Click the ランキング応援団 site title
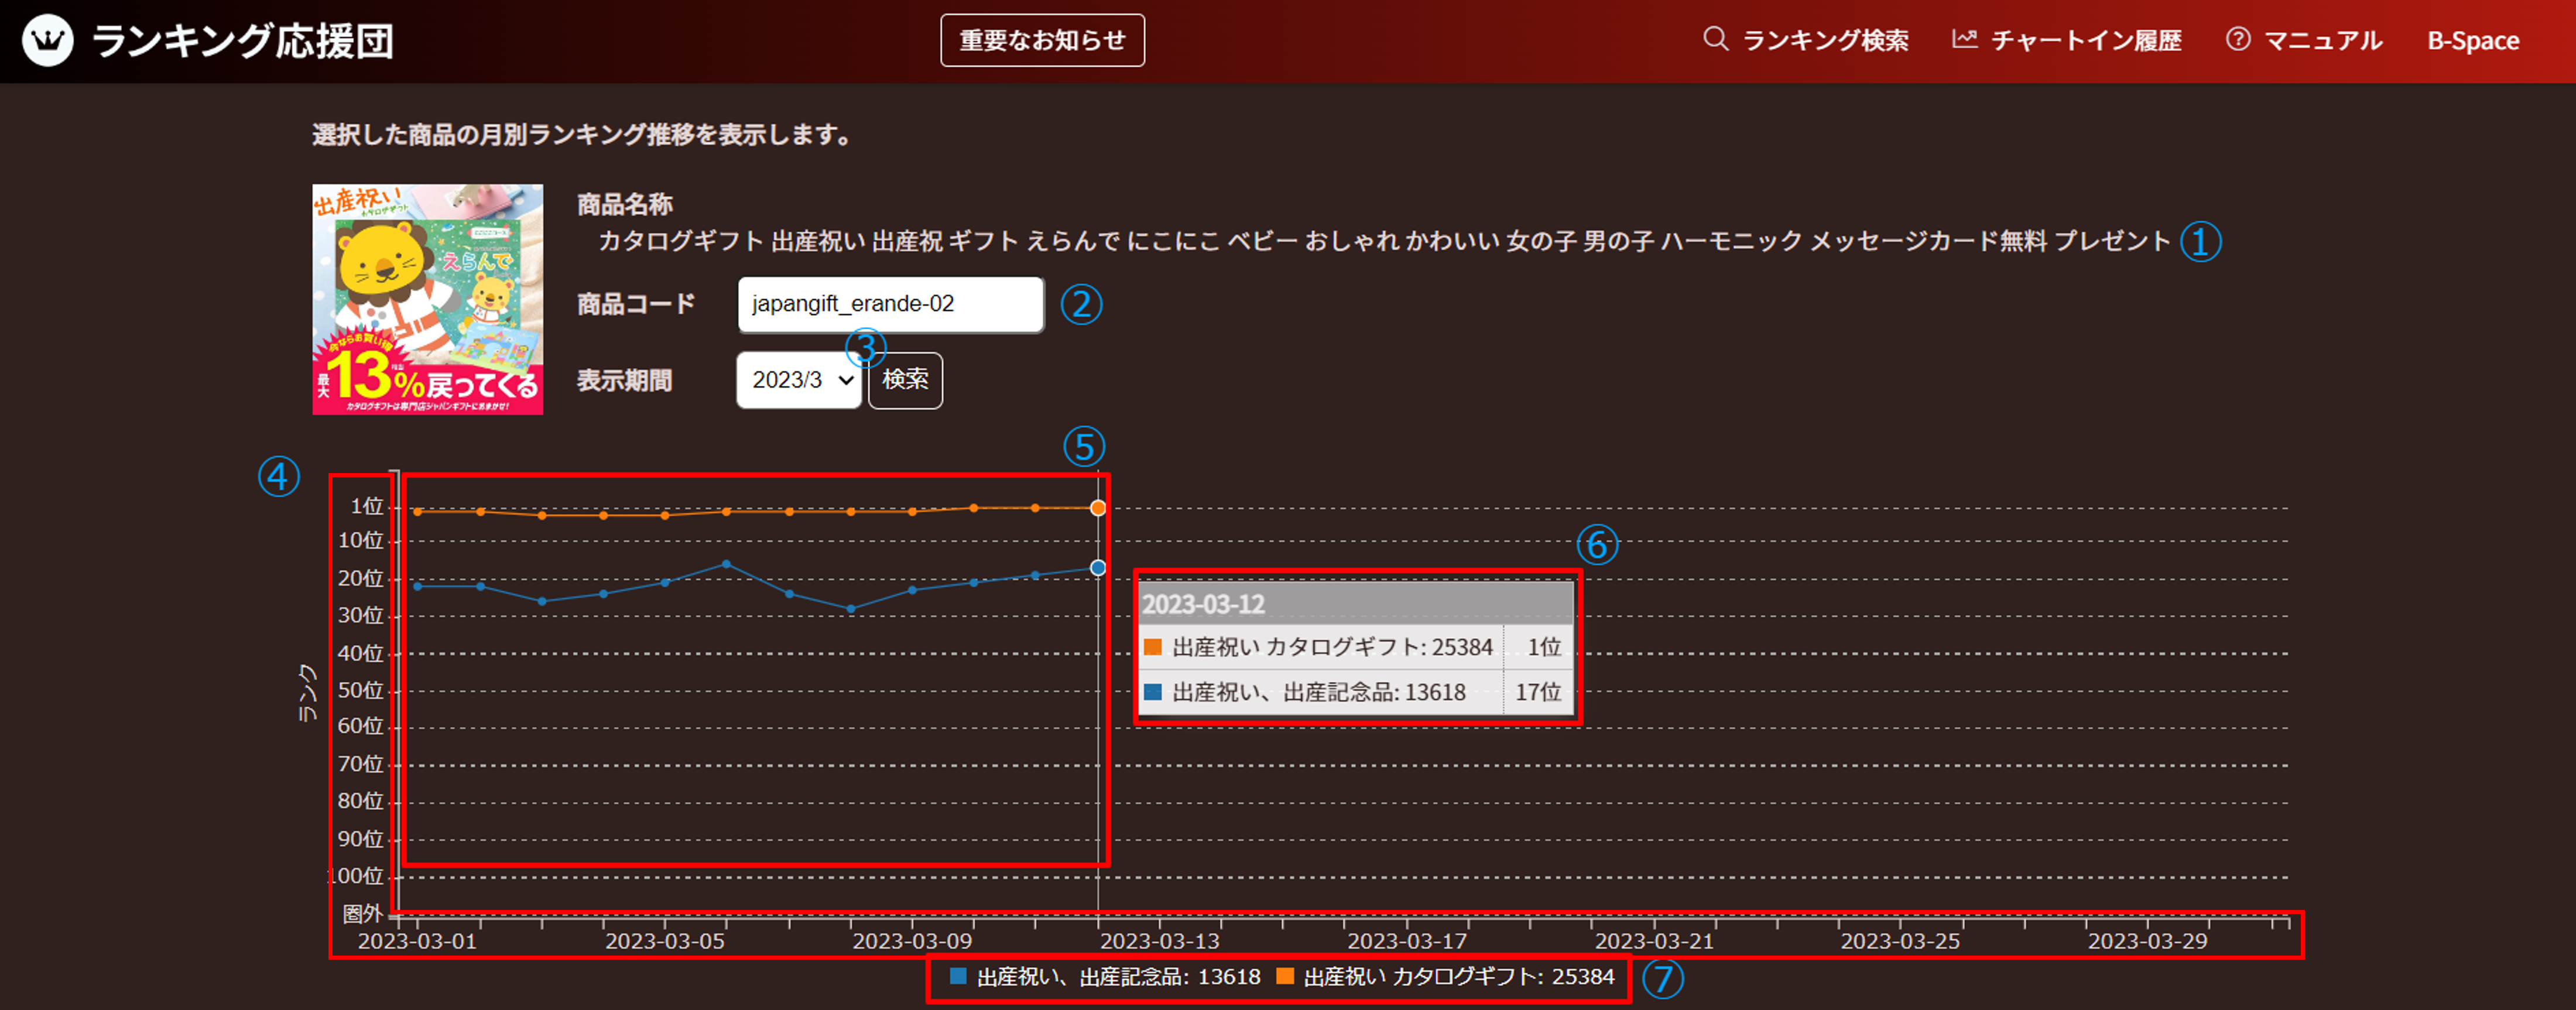Screen dimensions: 2576x1010 [243, 41]
